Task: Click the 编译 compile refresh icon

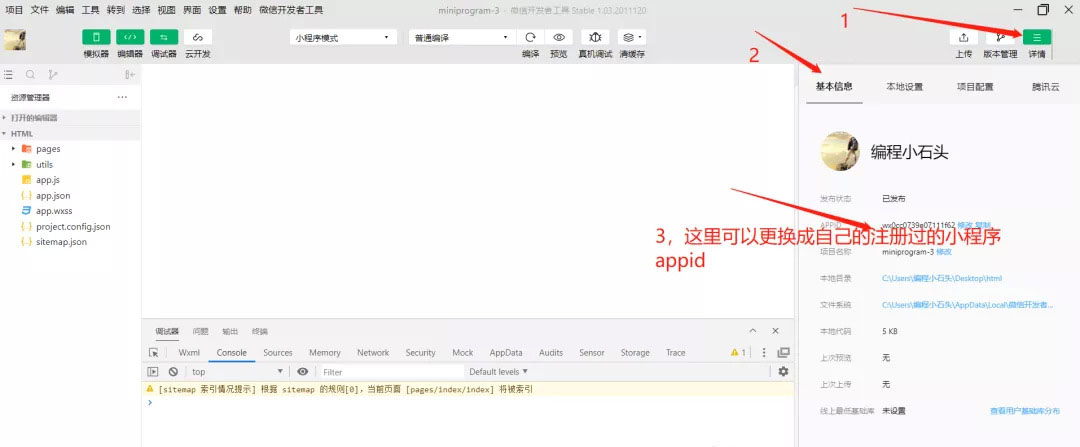Action: click(x=530, y=37)
